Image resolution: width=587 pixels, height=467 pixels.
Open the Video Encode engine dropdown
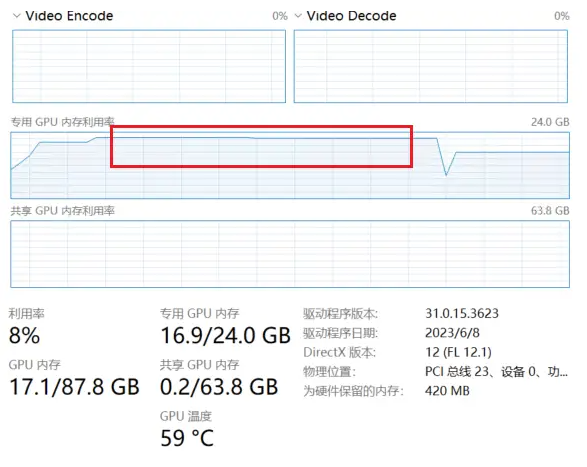(16, 16)
